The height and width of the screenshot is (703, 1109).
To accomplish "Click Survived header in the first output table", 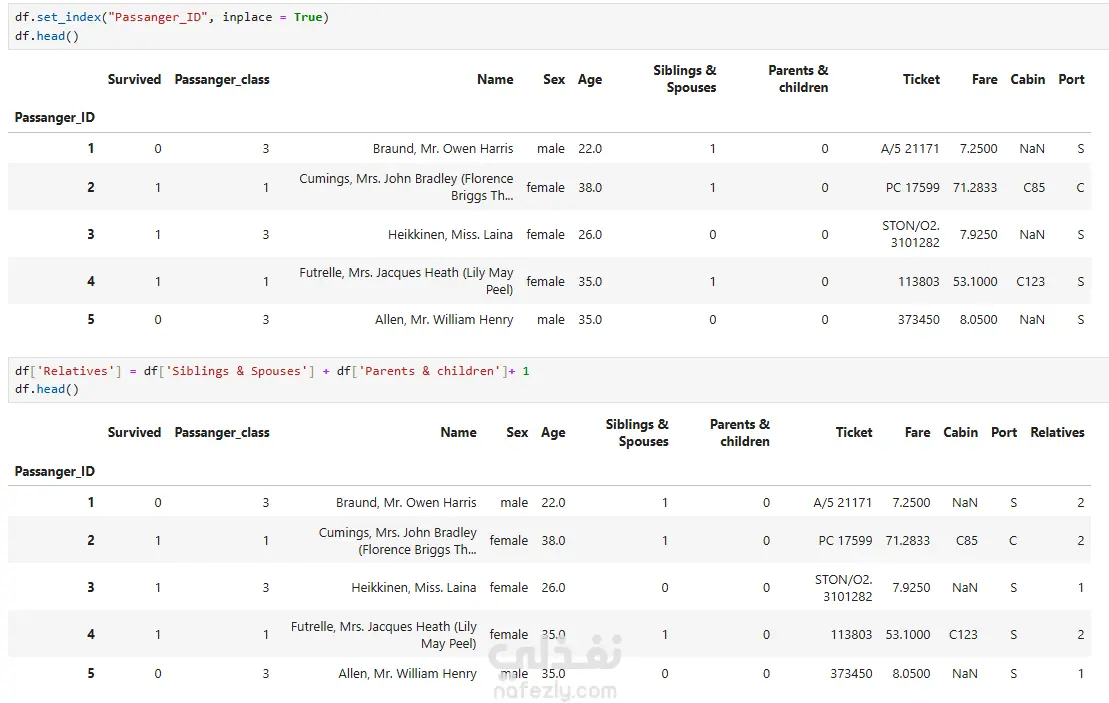I will (x=134, y=79).
